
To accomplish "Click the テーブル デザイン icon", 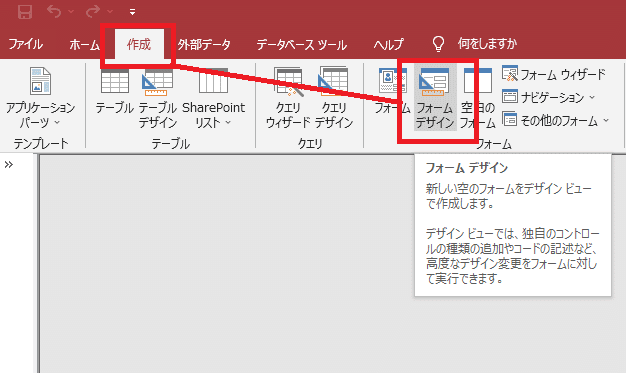I will 158,82.
